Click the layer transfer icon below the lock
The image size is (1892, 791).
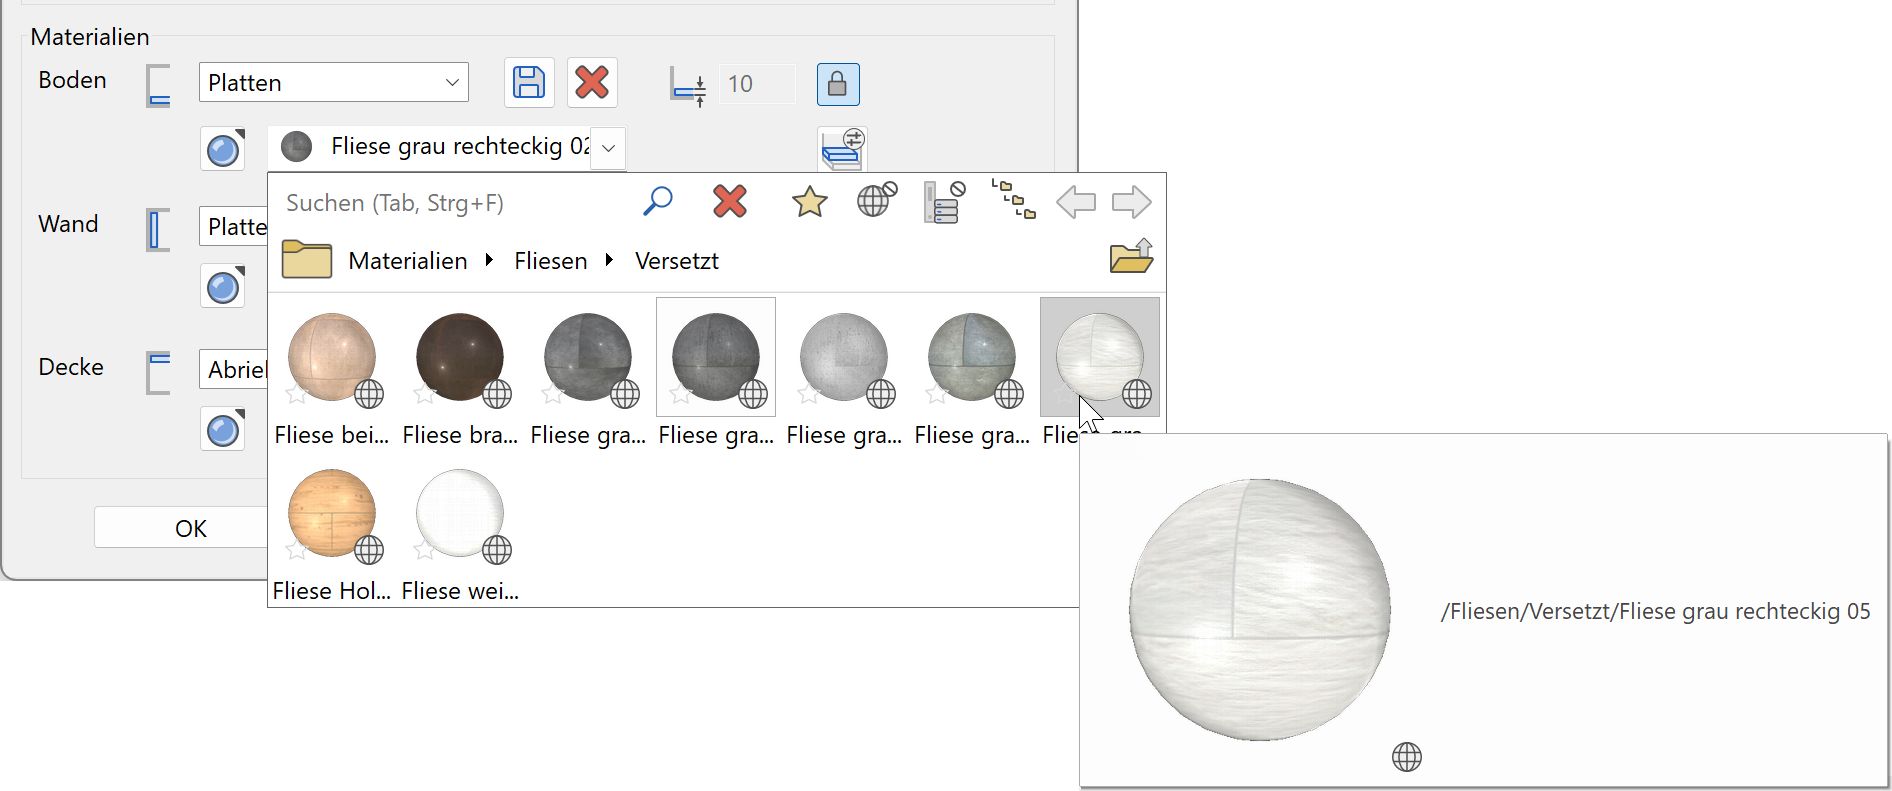coord(842,149)
